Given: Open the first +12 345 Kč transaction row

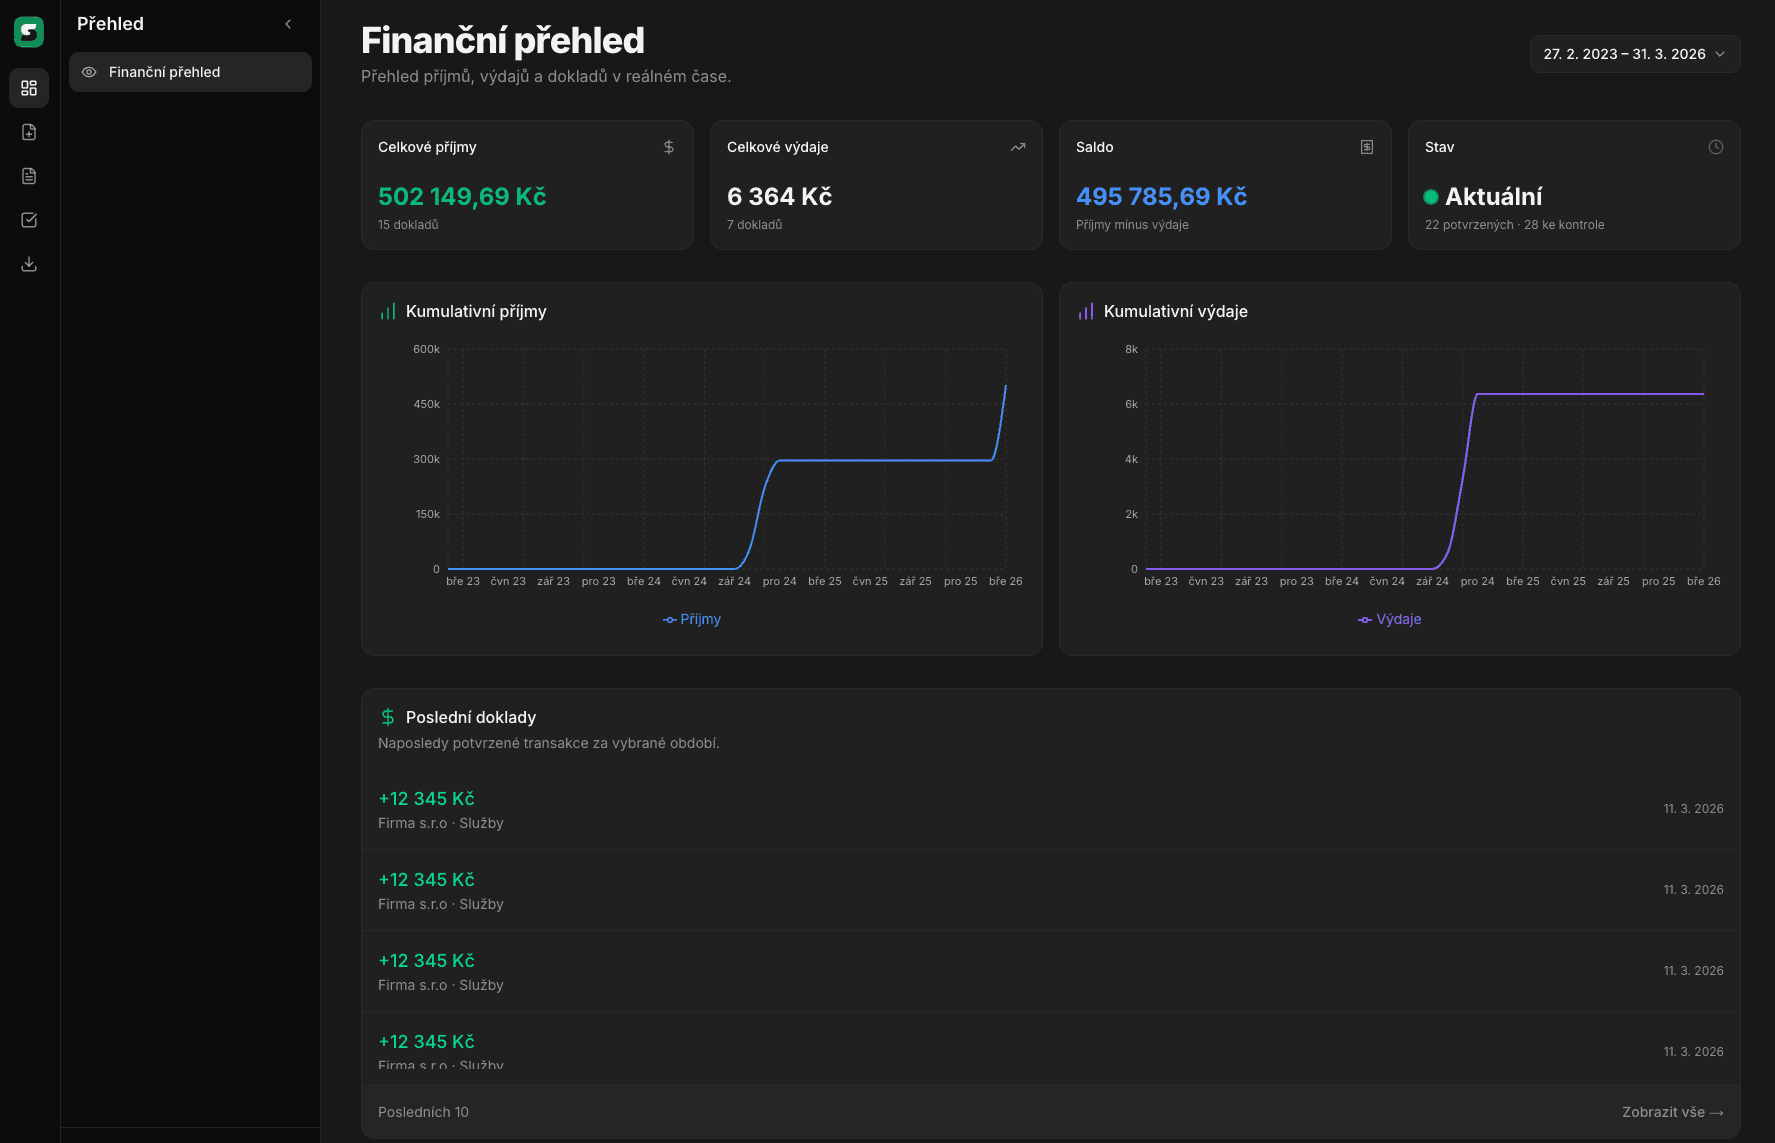Looking at the screenshot, I should [1050, 809].
